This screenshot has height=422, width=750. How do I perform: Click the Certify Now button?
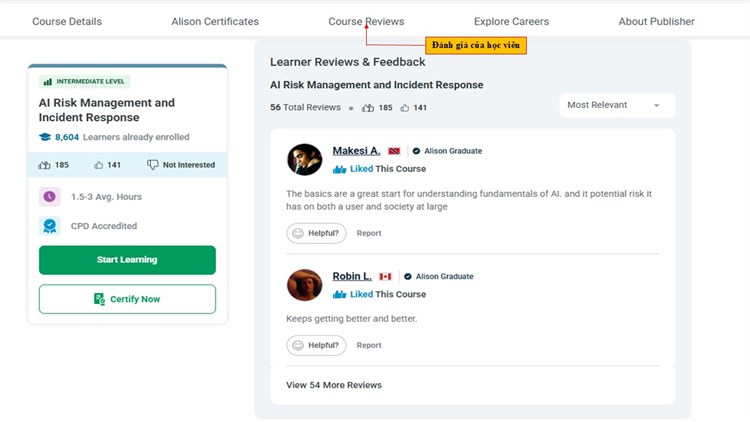pos(127,299)
